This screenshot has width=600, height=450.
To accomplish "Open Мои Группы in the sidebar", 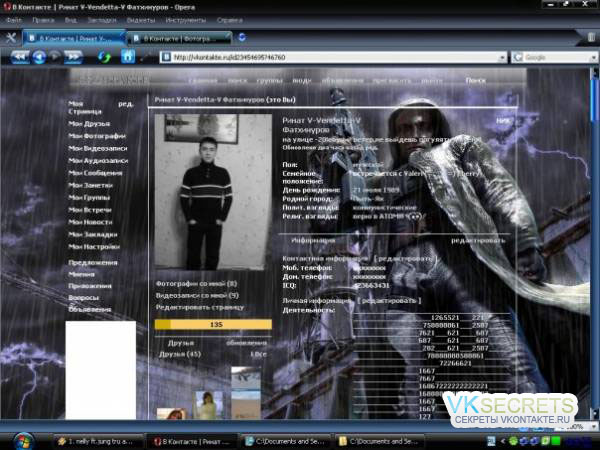I will coord(89,197).
